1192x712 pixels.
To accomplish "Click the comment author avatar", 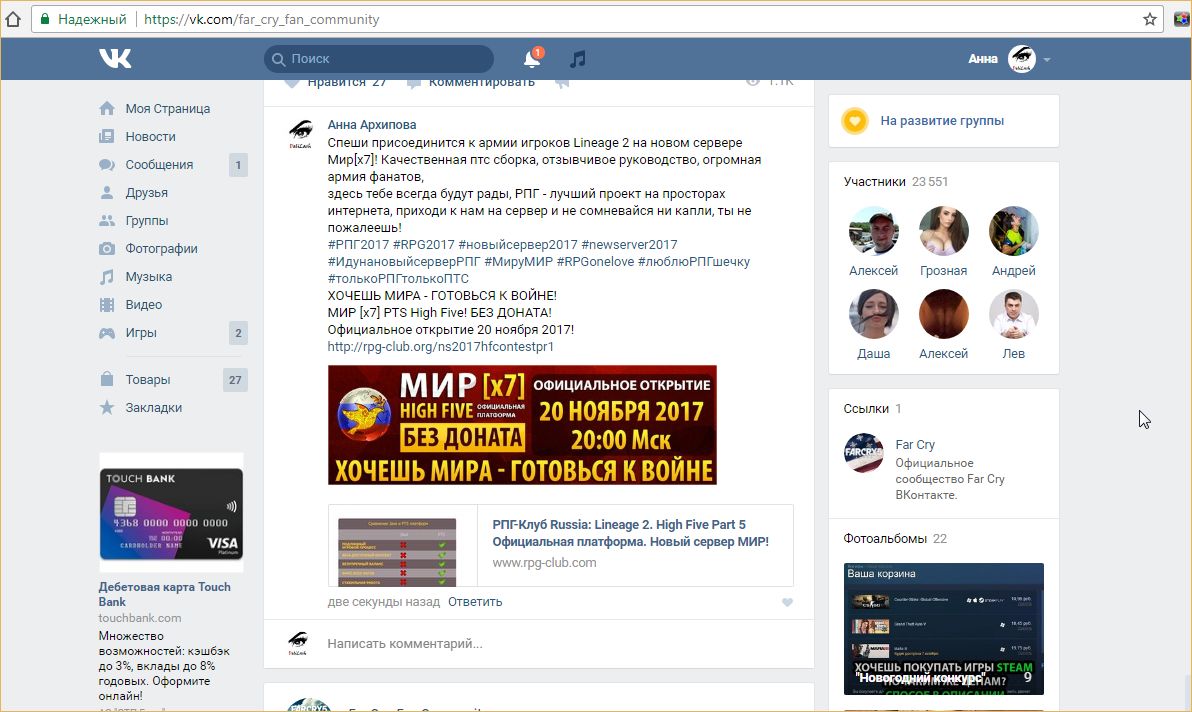I will point(300,134).
